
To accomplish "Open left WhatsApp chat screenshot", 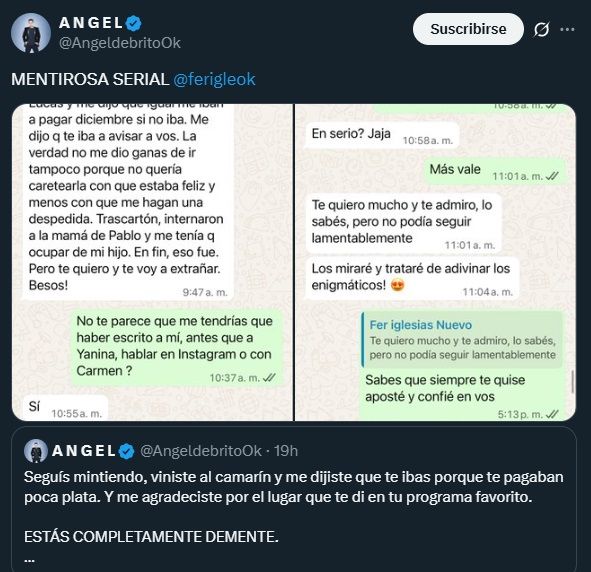I will (152, 262).
